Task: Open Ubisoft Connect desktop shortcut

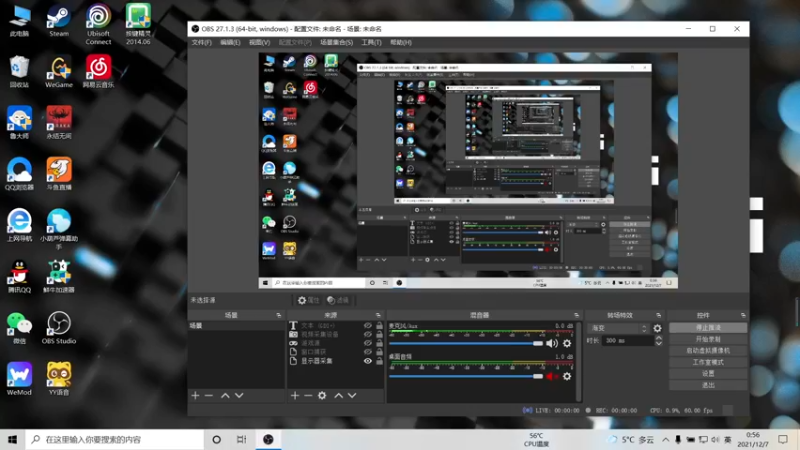Action: click(x=98, y=24)
